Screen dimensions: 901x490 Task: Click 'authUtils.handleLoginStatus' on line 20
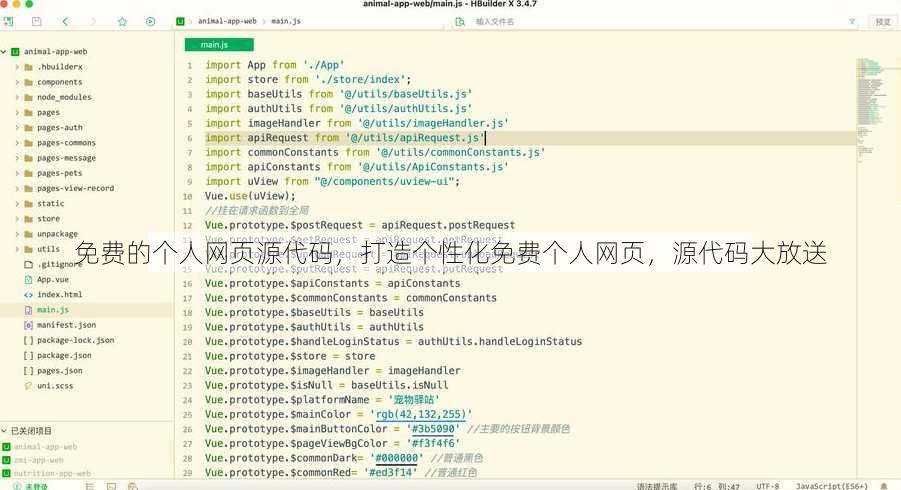click(x=499, y=341)
